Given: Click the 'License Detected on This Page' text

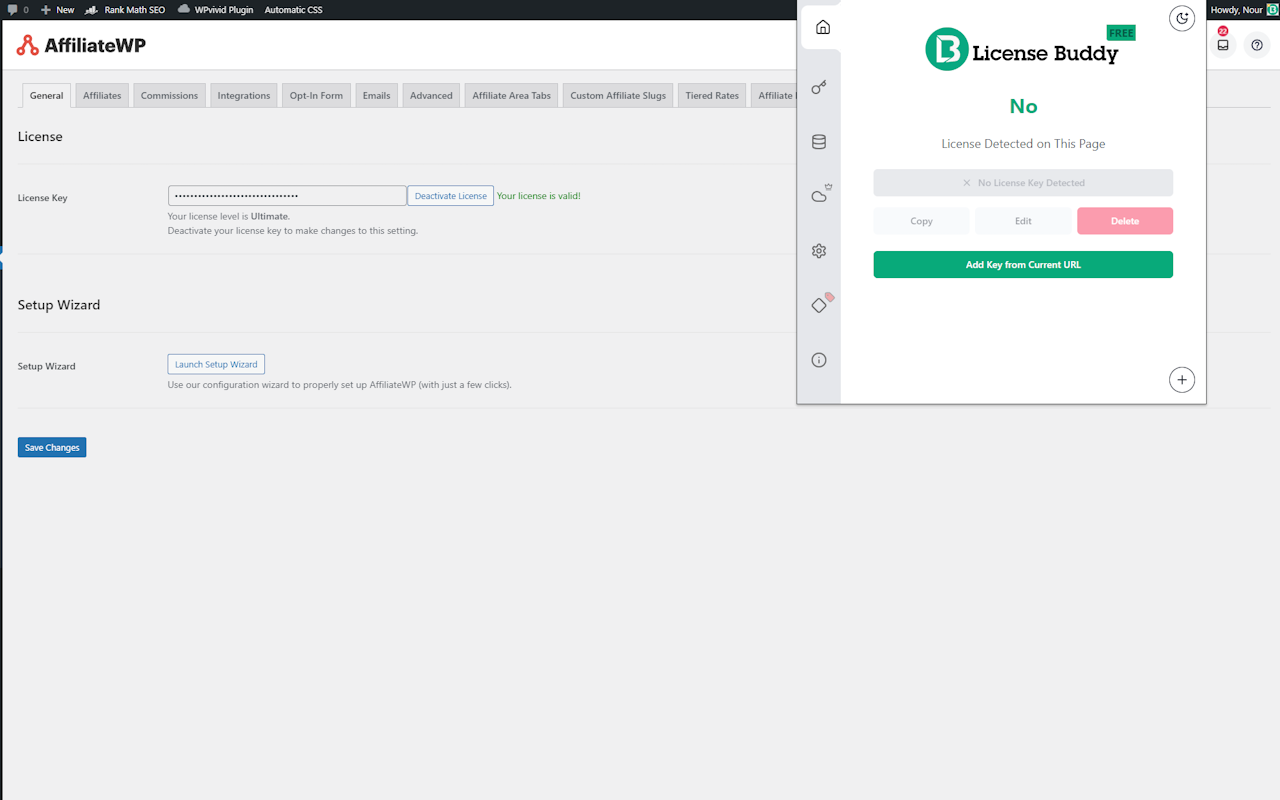Looking at the screenshot, I should point(1023,144).
